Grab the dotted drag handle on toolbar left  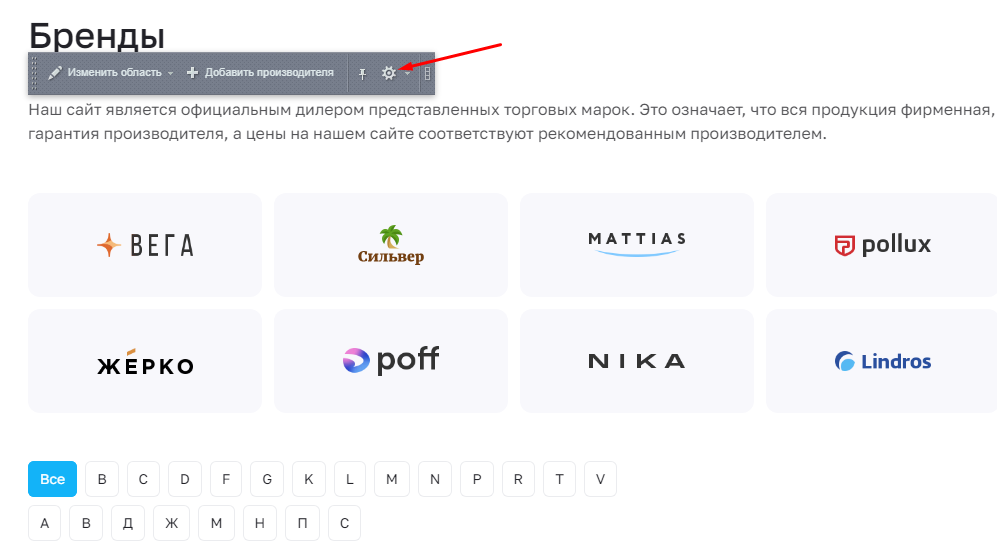(x=34, y=73)
